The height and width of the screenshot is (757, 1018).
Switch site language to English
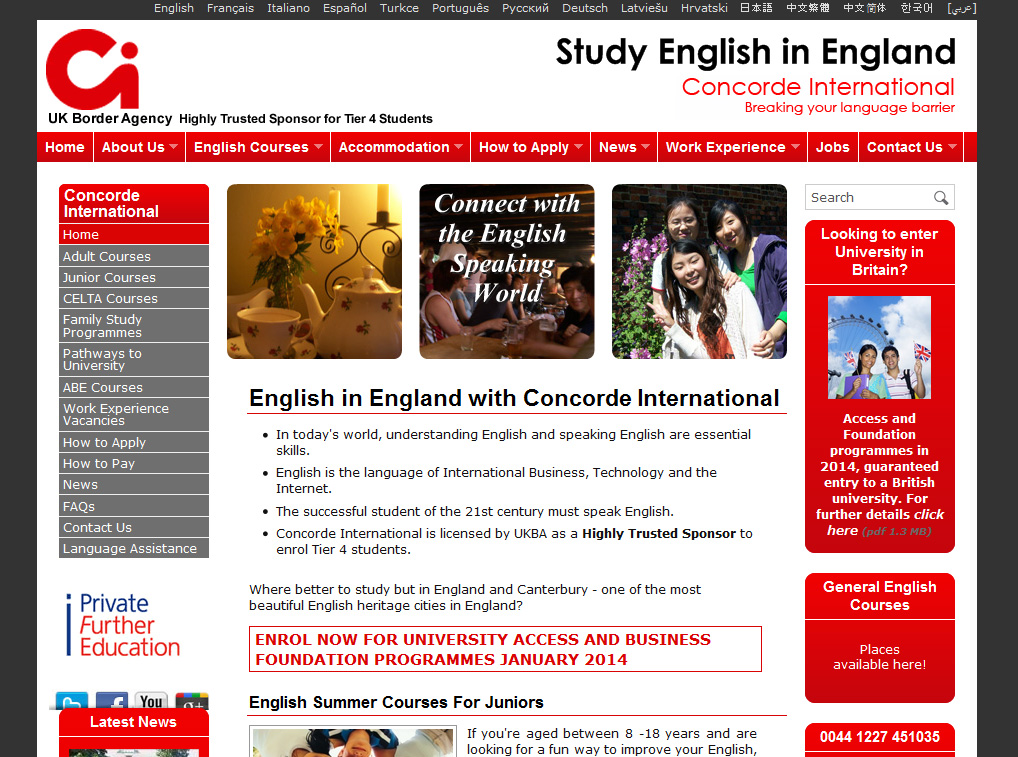coord(174,8)
